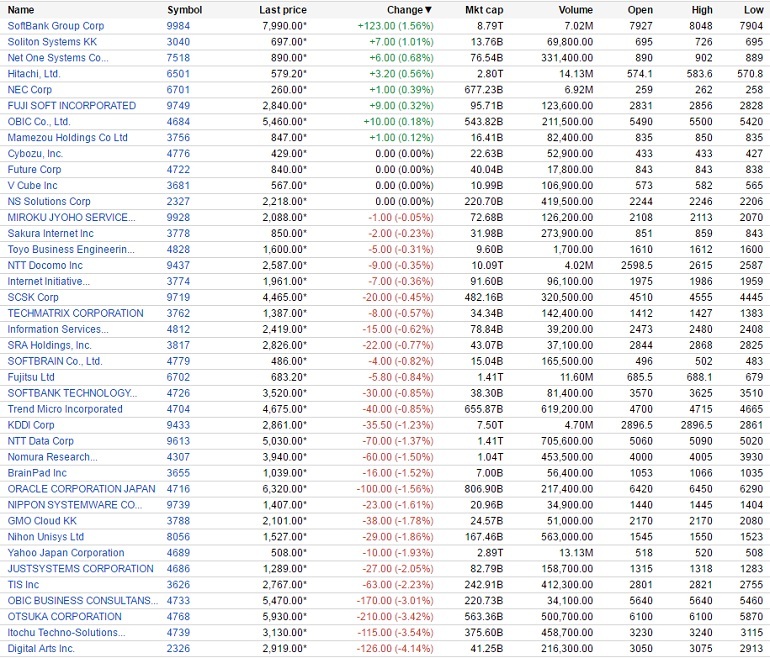This screenshot has width=770, height=658.
Task: Select Trend Micro last price 4,675.00
Action: [x=284, y=409]
